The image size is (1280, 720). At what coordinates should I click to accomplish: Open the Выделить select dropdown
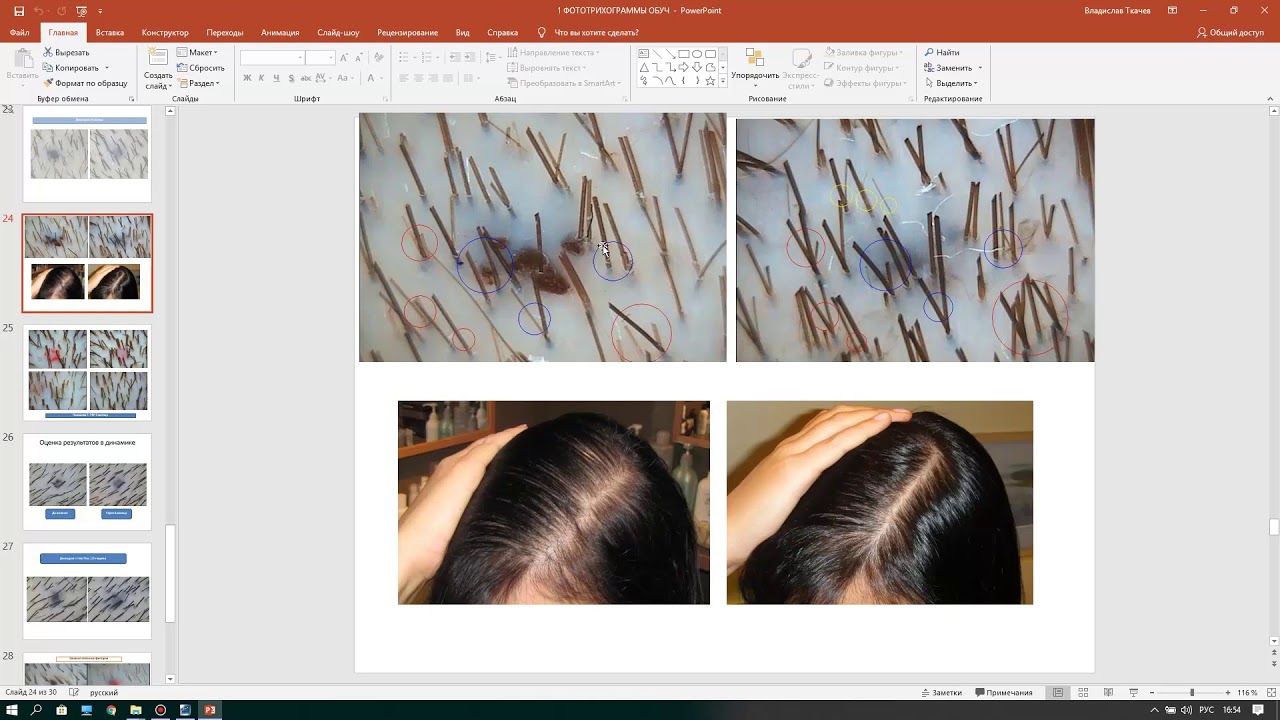tap(951, 83)
